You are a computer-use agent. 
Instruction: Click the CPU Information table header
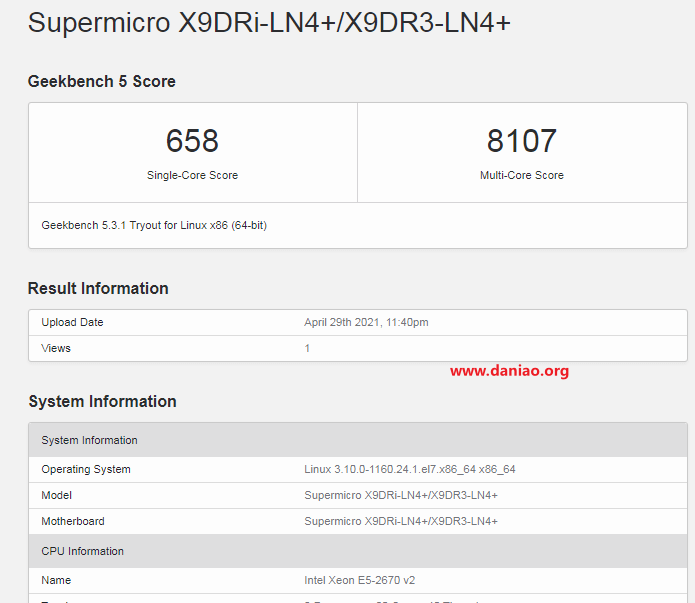[x=358, y=551]
